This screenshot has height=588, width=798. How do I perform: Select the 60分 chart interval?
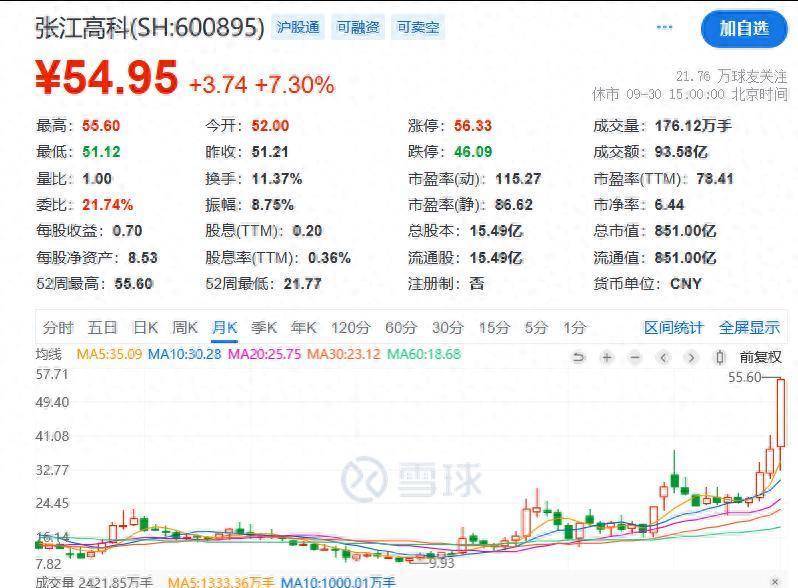pyautogui.click(x=400, y=327)
